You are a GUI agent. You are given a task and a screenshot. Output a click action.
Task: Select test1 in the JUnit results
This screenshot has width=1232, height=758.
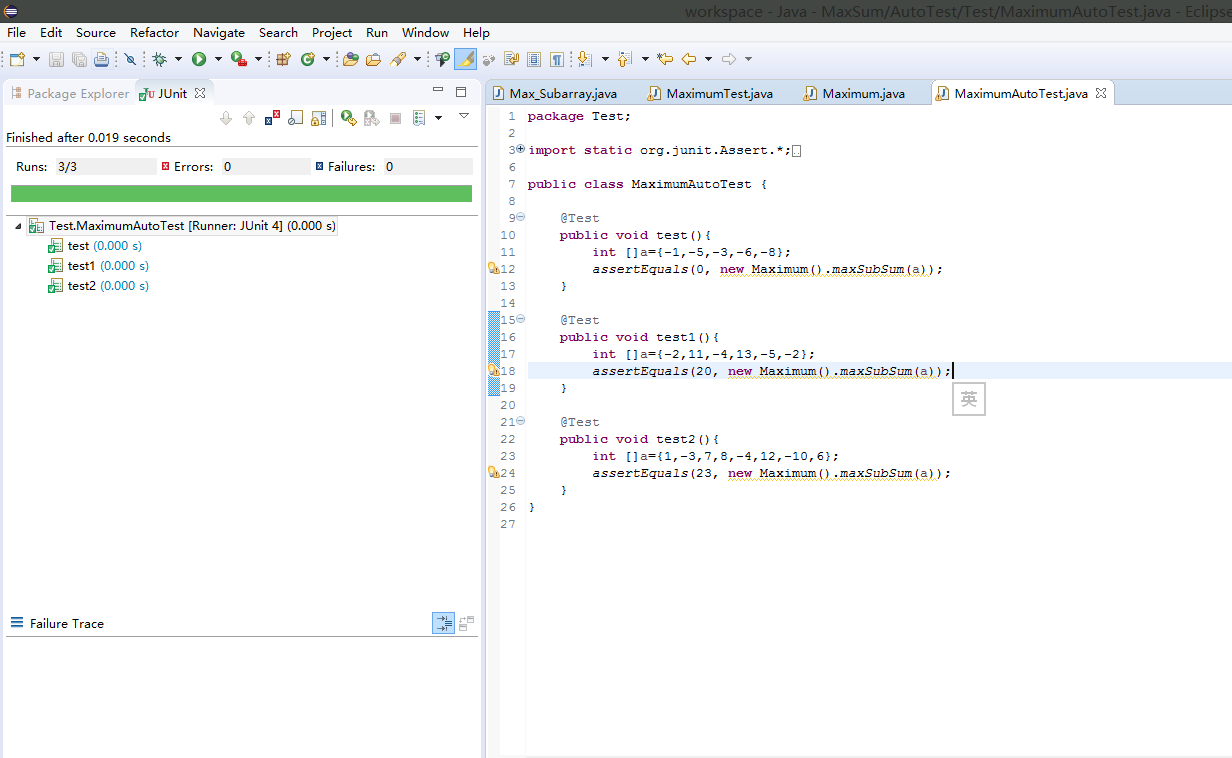pyautogui.click(x=79, y=266)
